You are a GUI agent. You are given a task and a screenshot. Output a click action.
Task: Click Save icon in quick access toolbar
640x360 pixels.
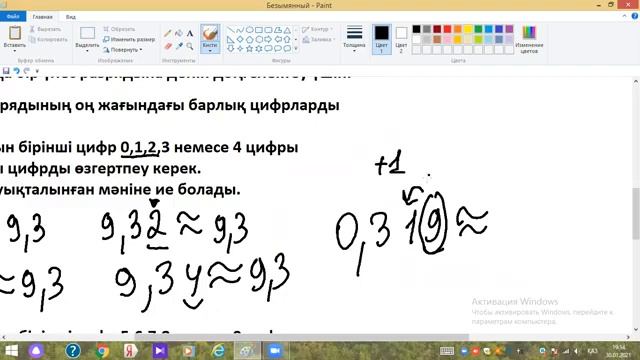[6, 71]
